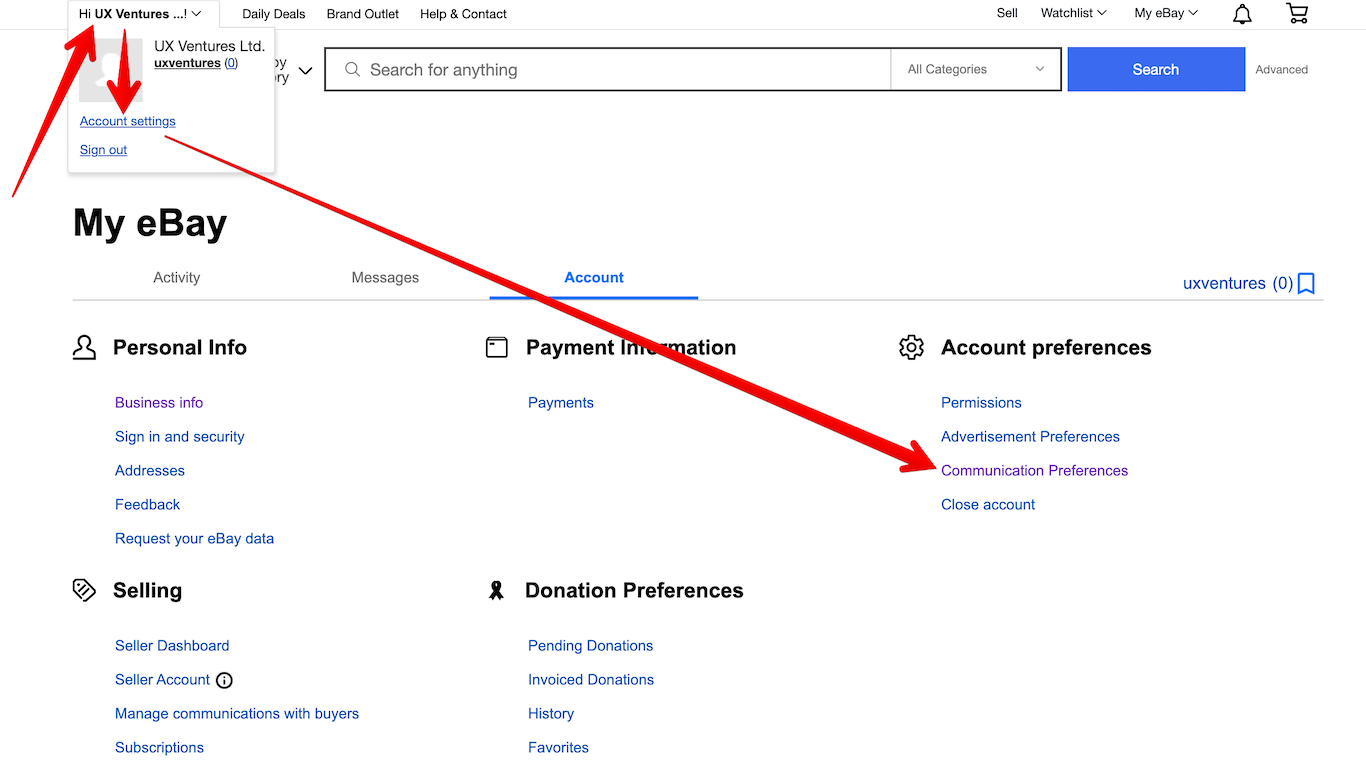Viewport: 1366px width, 768px height.
Task: Open Business info link
Action: point(159,403)
